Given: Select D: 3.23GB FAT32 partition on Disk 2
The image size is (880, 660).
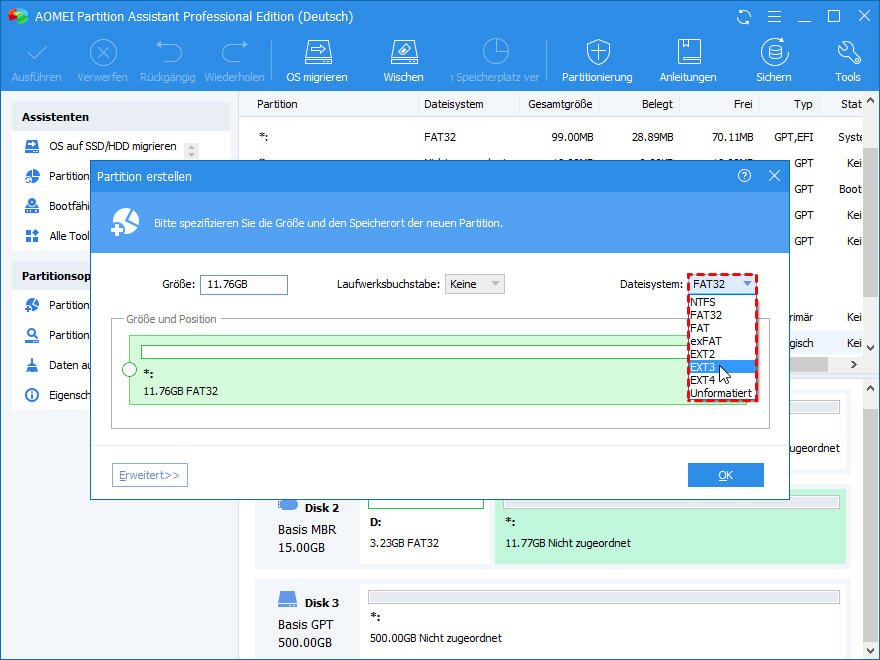Looking at the screenshot, I should (x=425, y=530).
